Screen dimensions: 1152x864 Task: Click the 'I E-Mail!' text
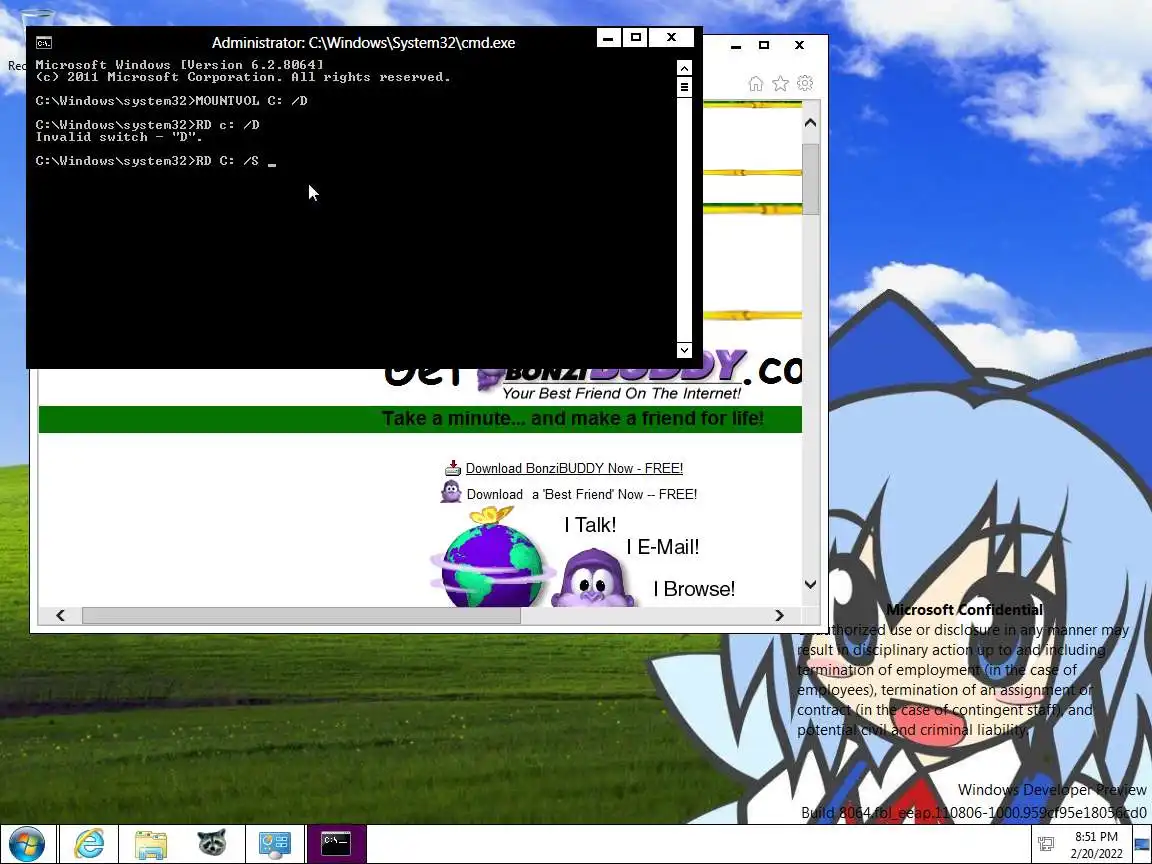663,547
